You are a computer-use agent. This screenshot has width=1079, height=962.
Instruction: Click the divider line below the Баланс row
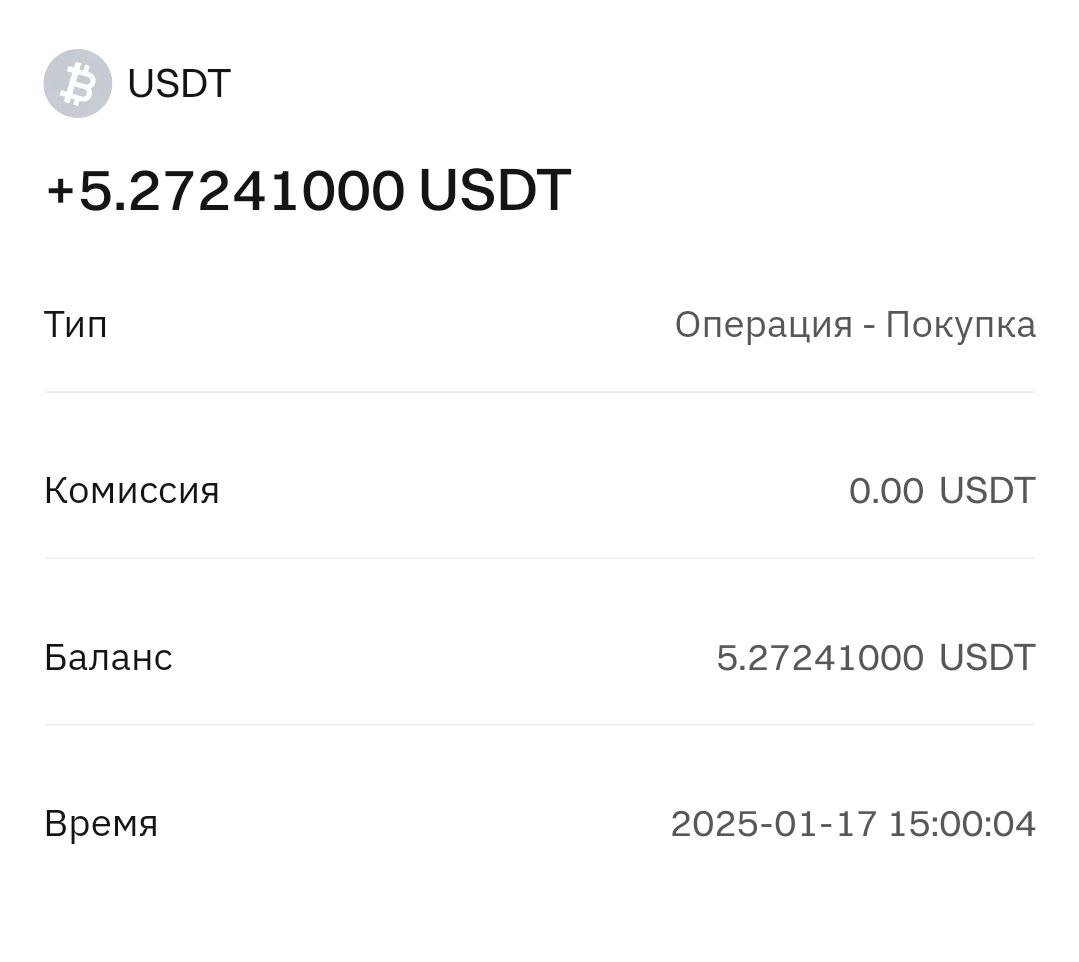click(540, 724)
